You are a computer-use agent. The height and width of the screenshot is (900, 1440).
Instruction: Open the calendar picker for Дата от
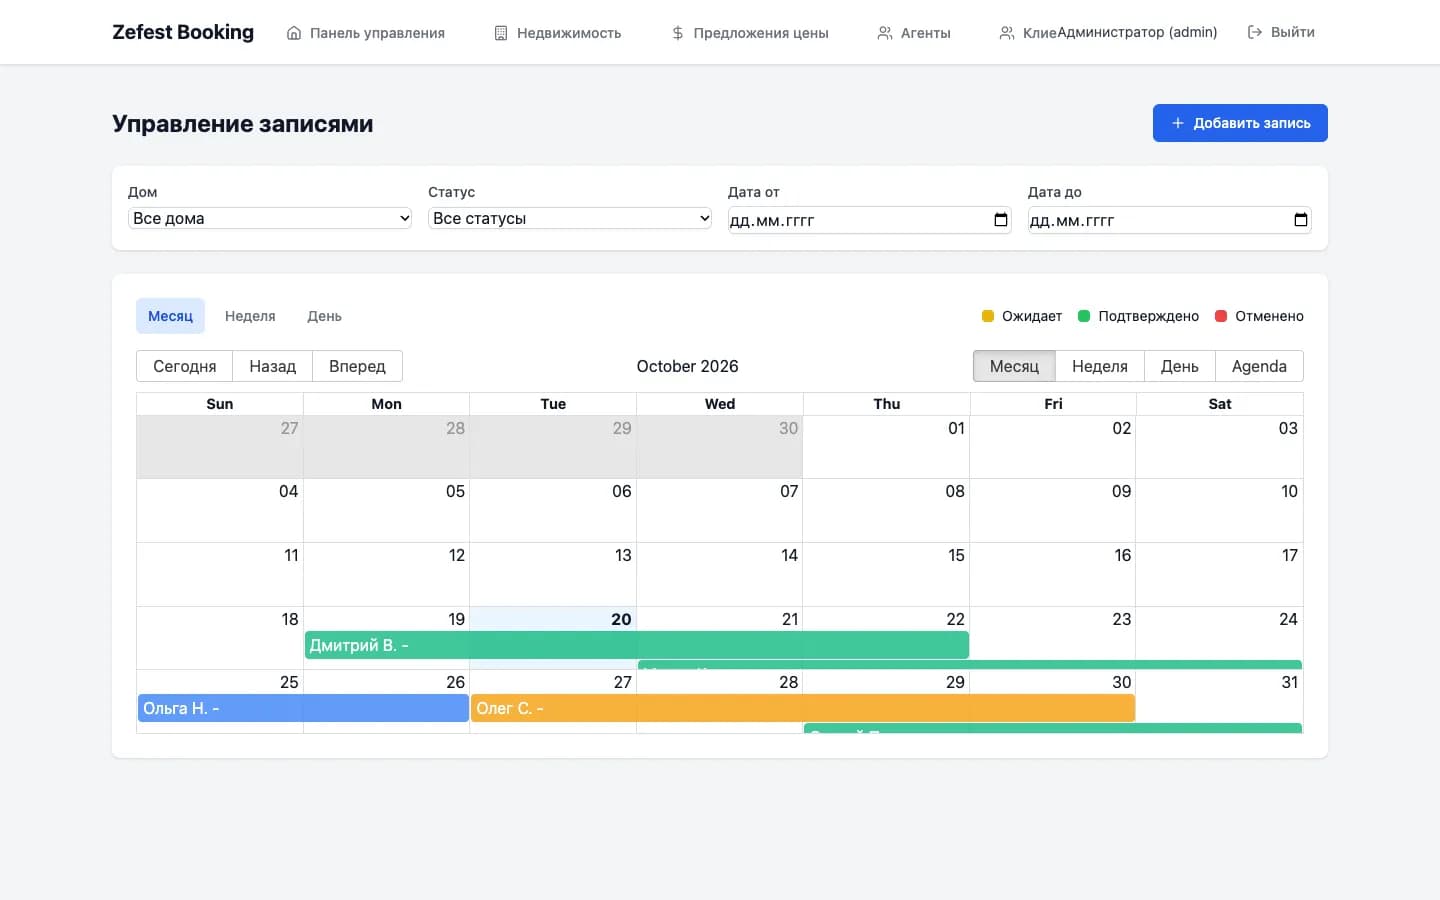tap(1001, 220)
